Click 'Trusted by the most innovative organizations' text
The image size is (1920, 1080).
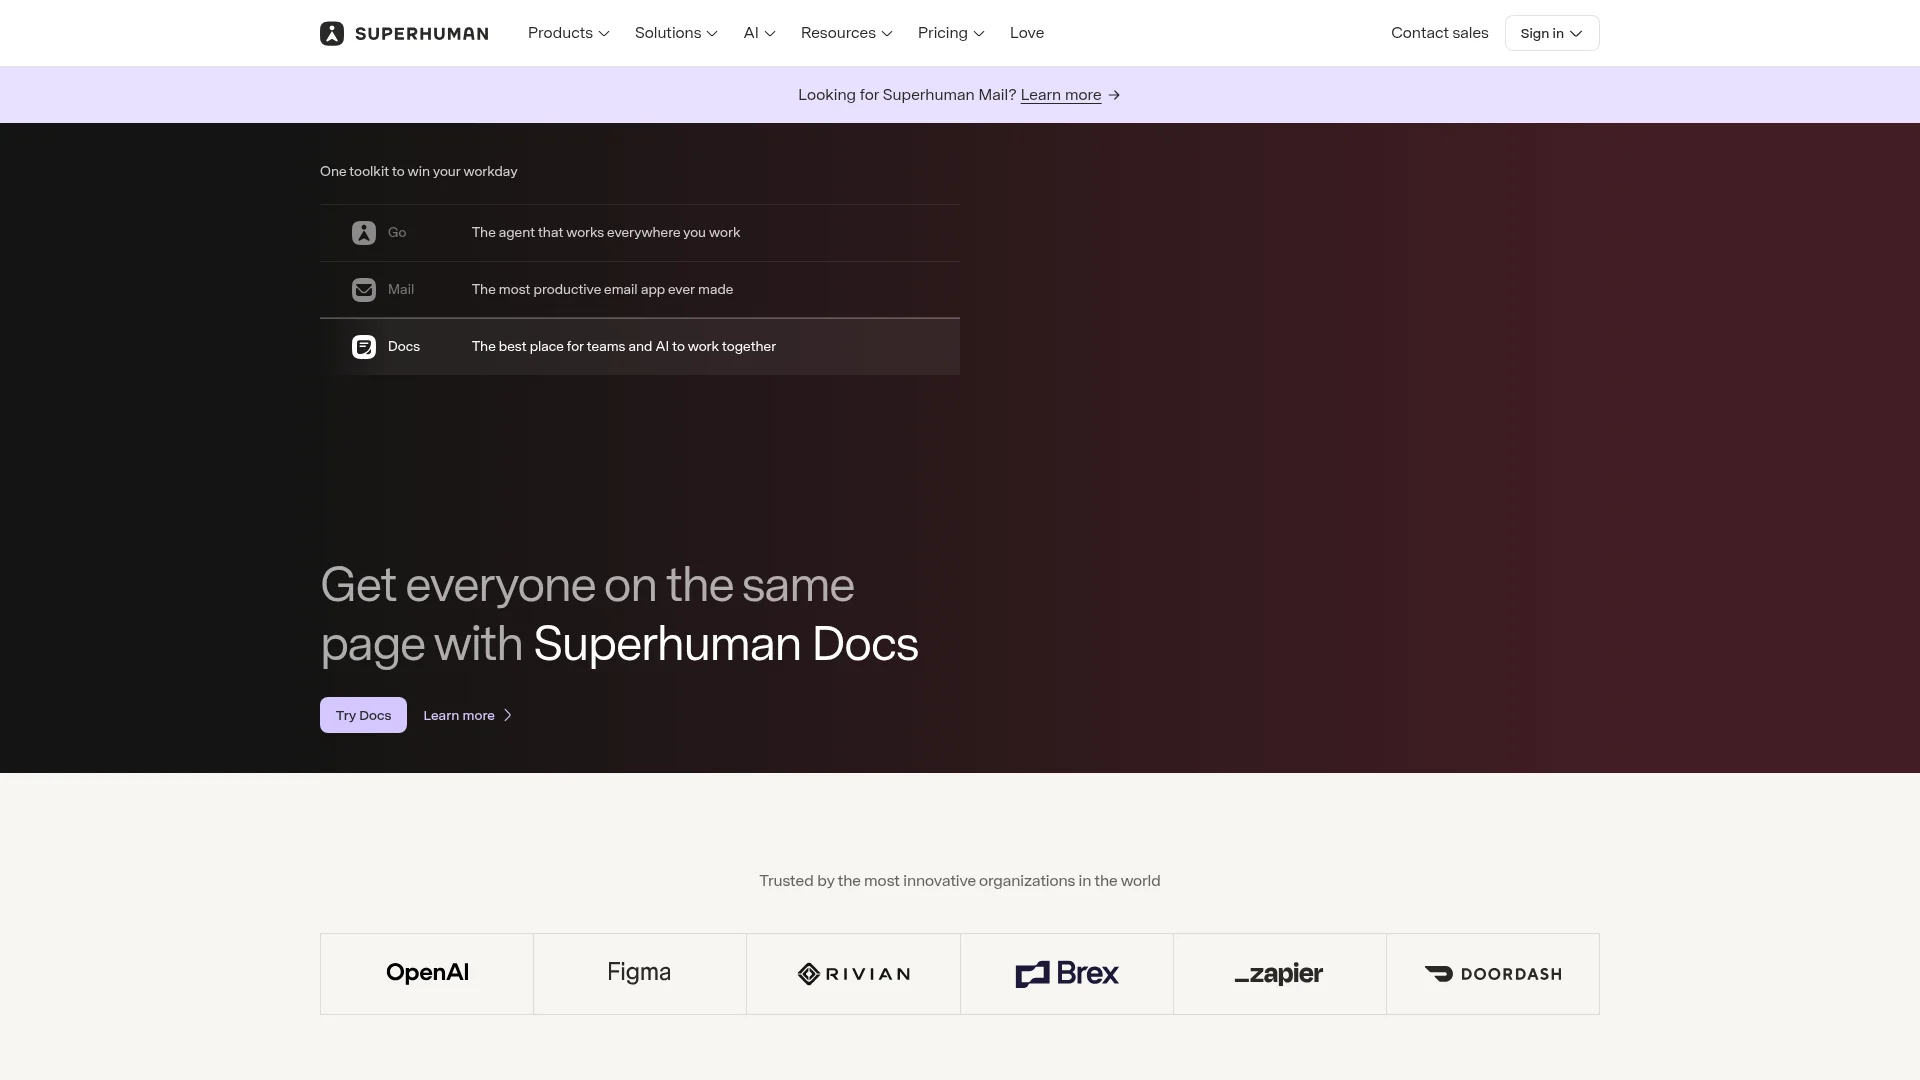point(960,881)
